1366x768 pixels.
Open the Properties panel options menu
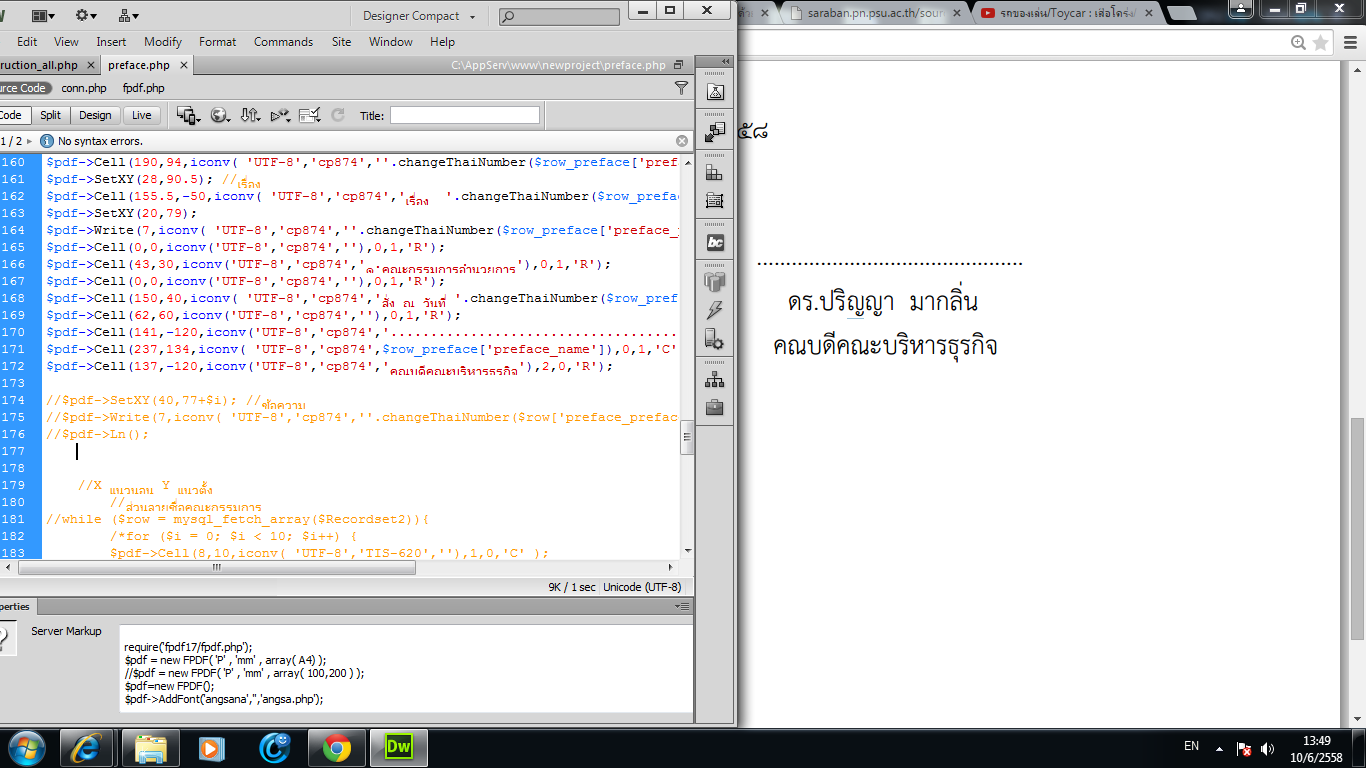point(682,606)
